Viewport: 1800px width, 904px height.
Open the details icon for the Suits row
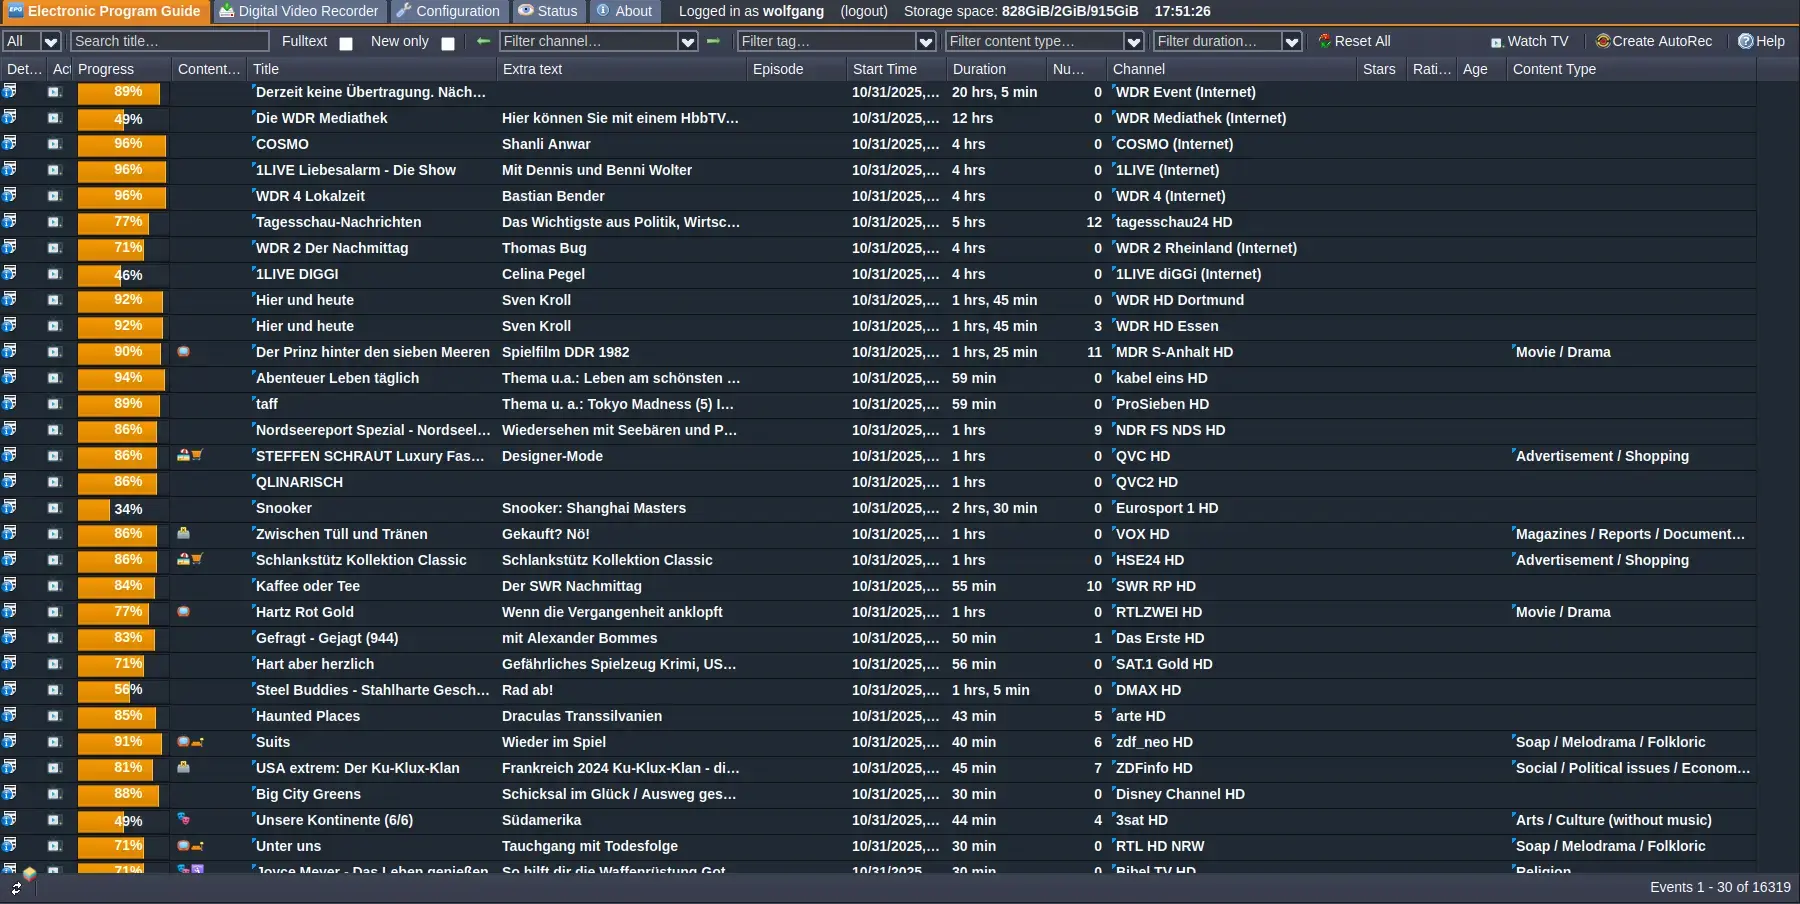[x=9, y=741]
